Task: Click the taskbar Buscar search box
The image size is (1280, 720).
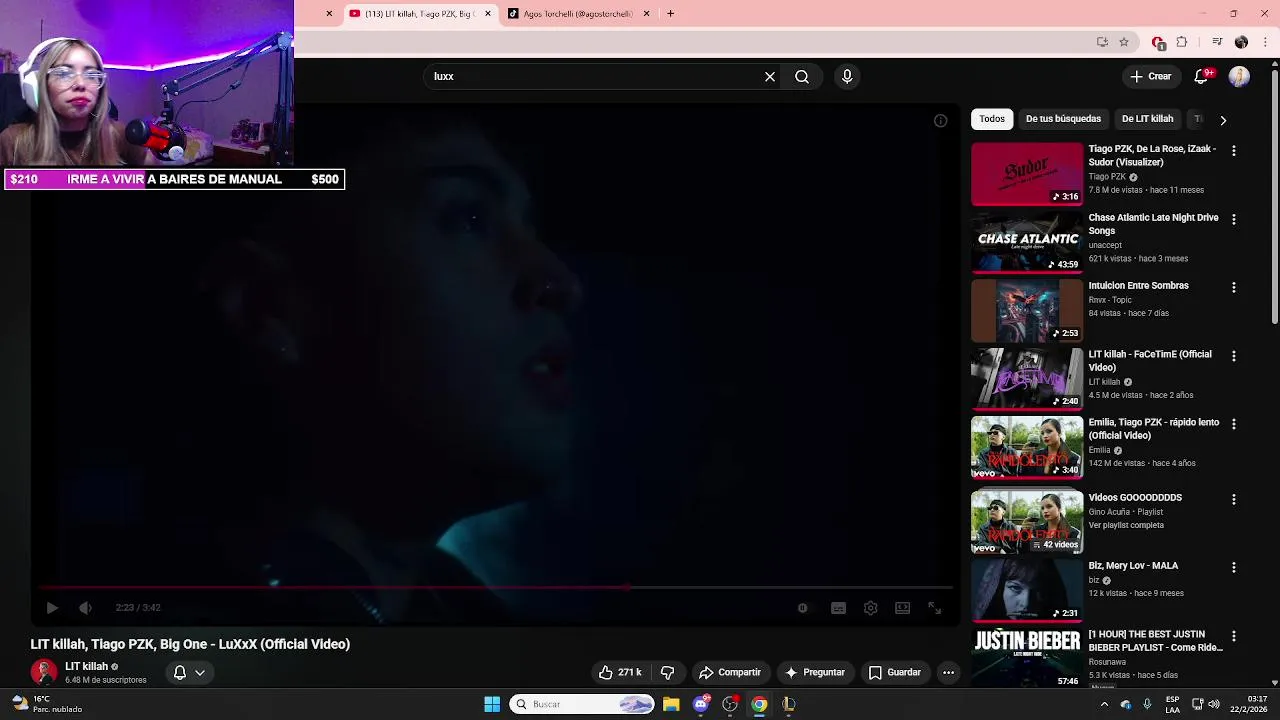Action: pyautogui.click(x=582, y=704)
